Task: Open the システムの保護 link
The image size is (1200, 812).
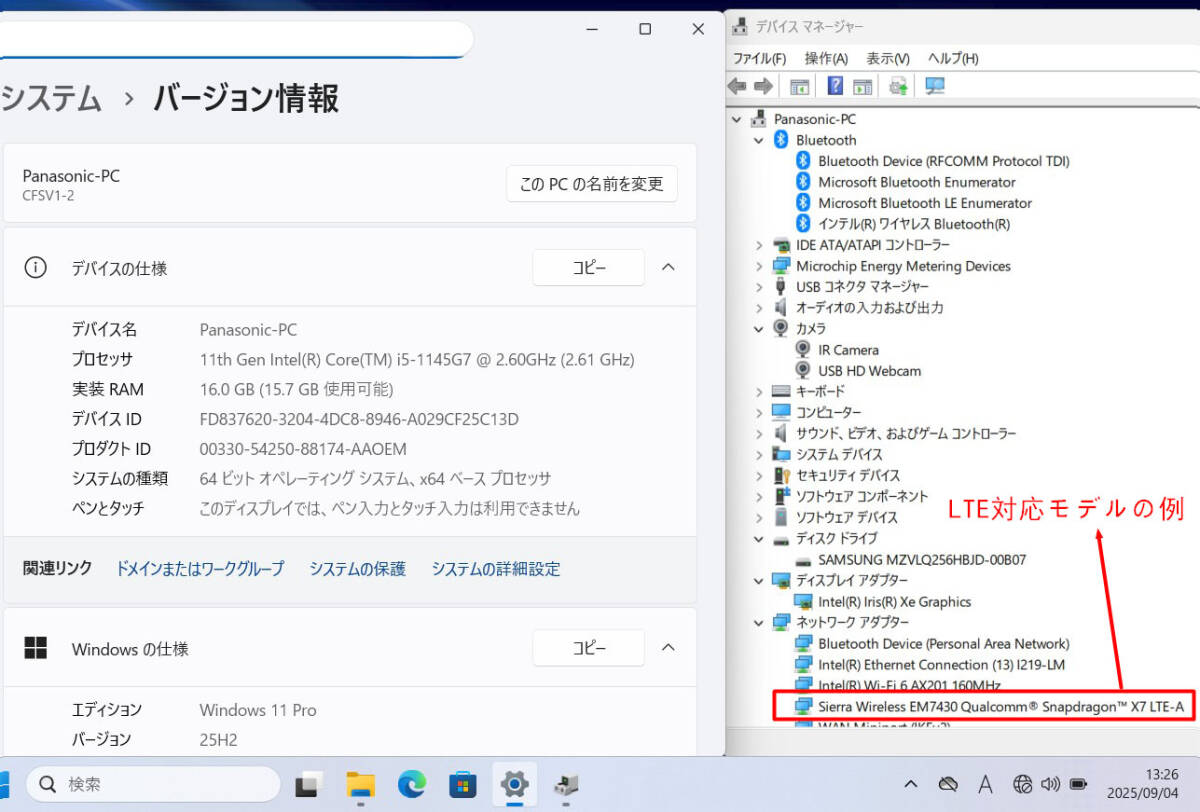Action: click(357, 569)
